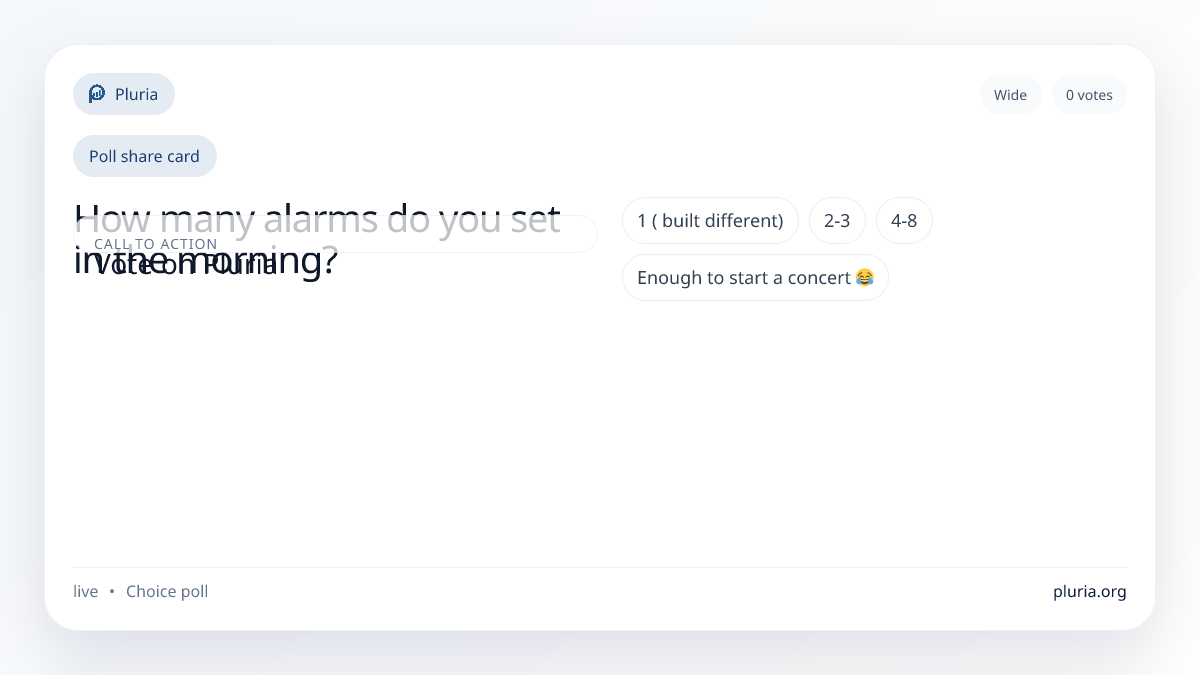Click the "Wide" layout pill

pos(1010,95)
